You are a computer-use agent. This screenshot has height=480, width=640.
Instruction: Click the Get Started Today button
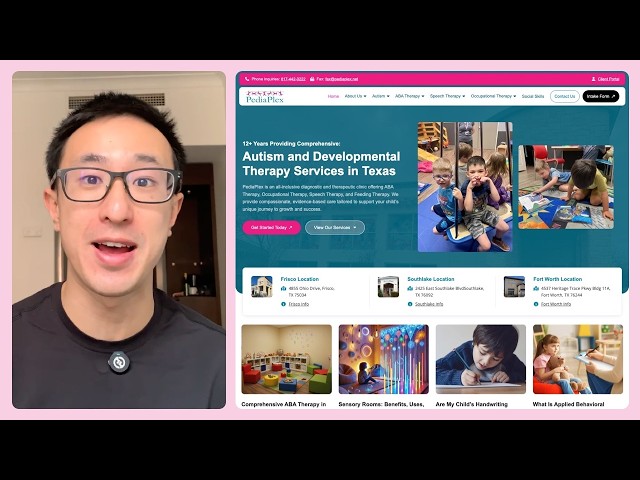[271, 227]
